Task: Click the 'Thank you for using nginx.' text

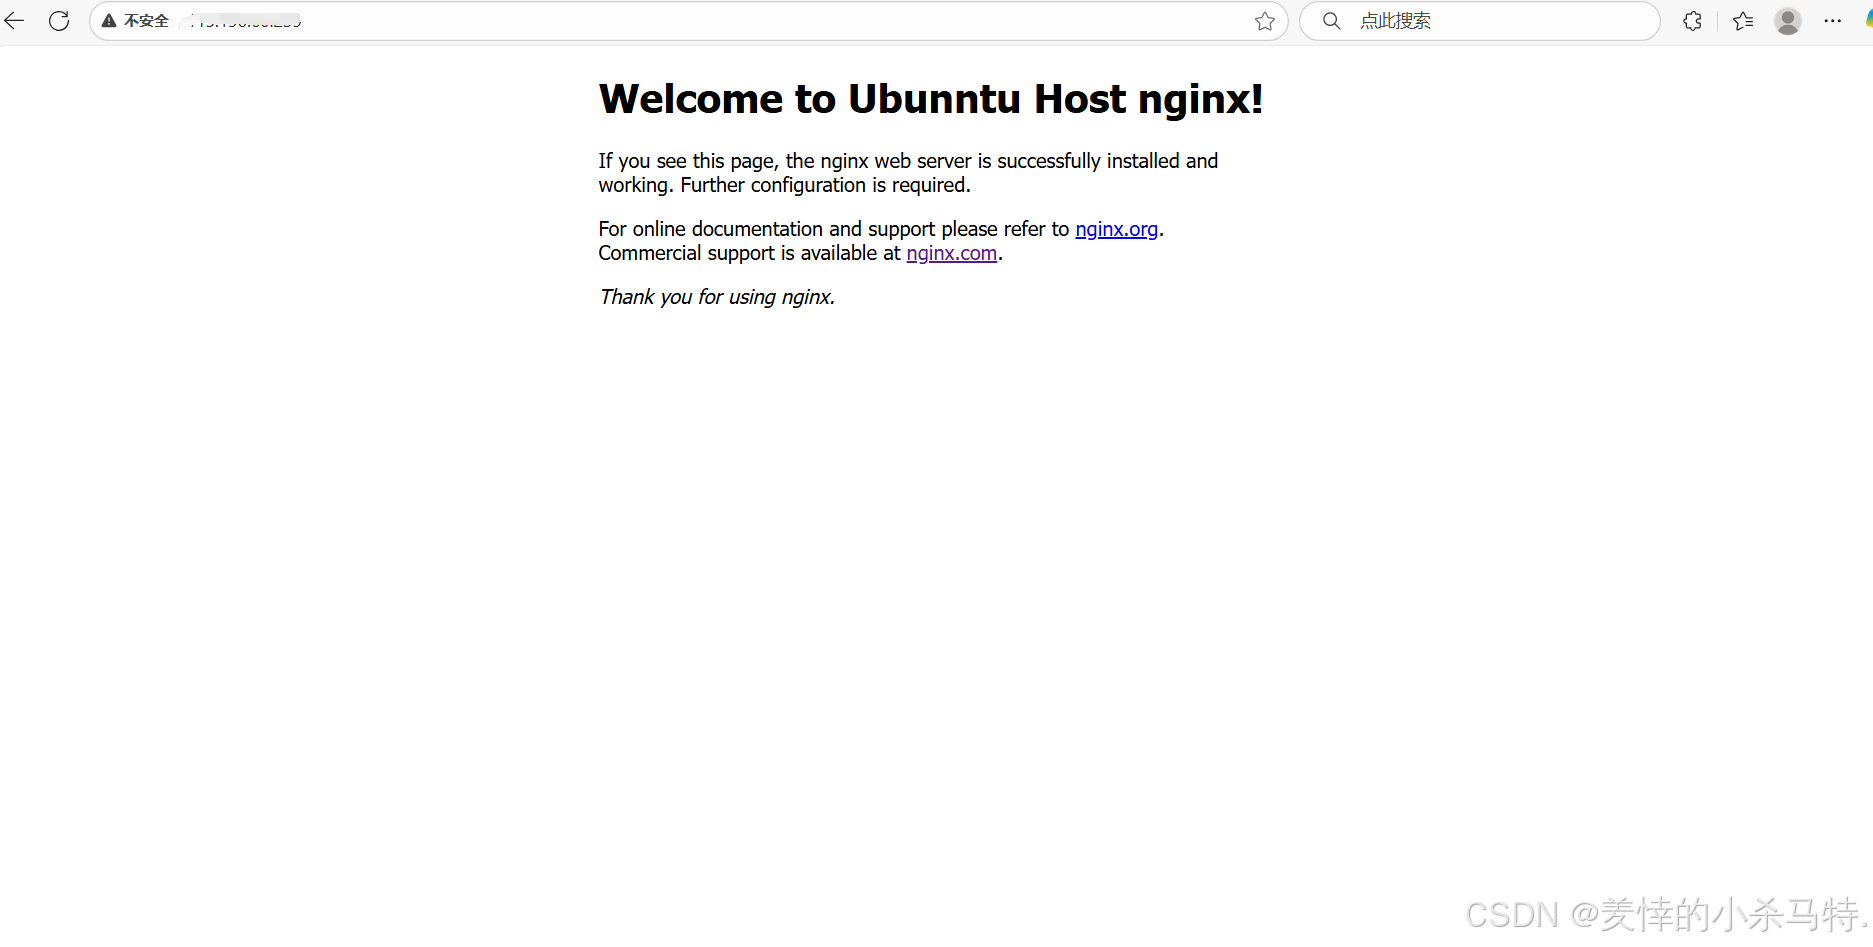Action: [x=716, y=297]
